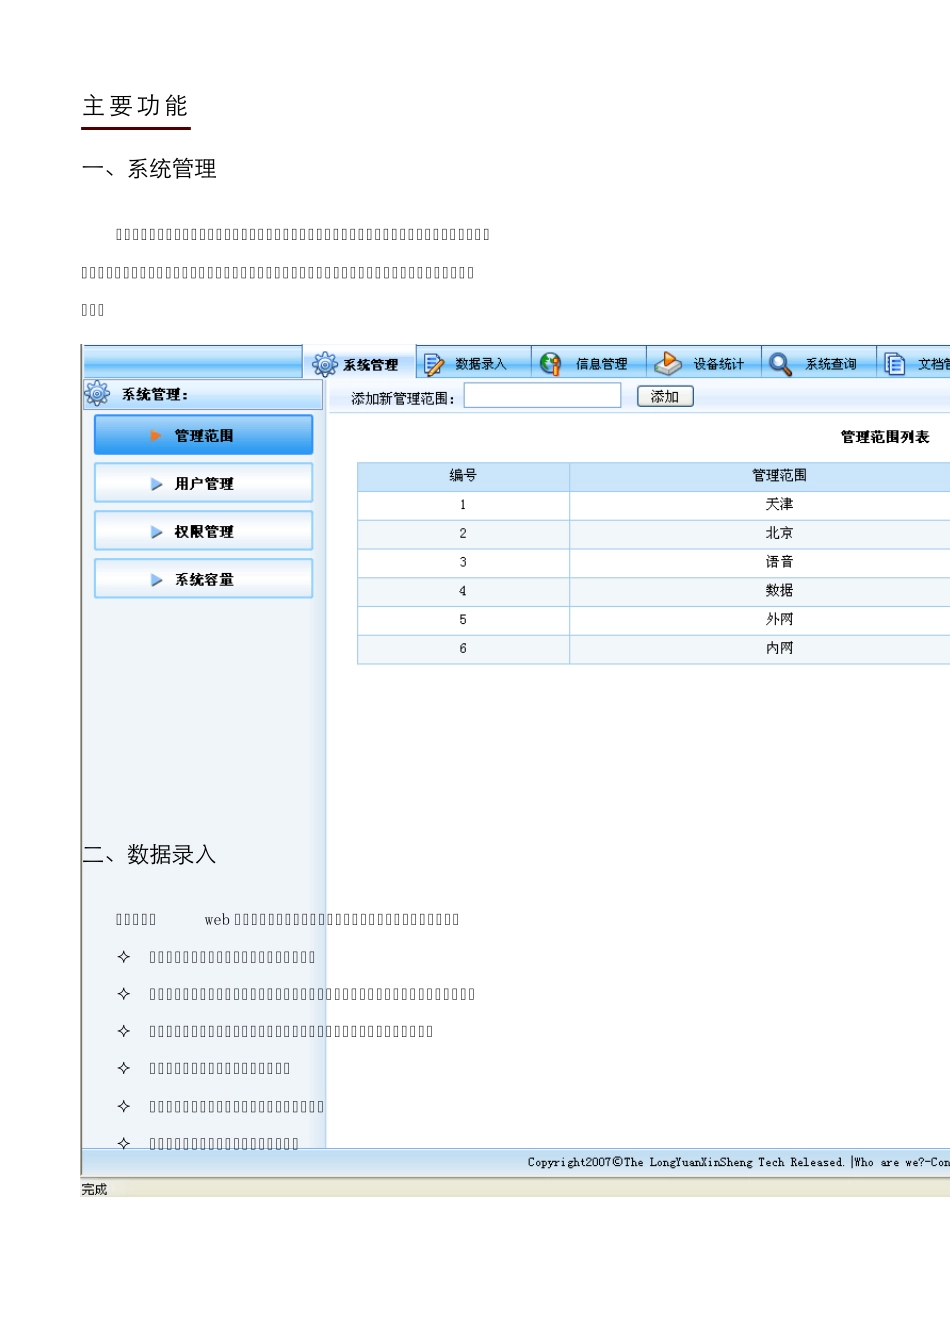Click the 管理范围 column header
The image size is (950, 1344).
[779, 476]
